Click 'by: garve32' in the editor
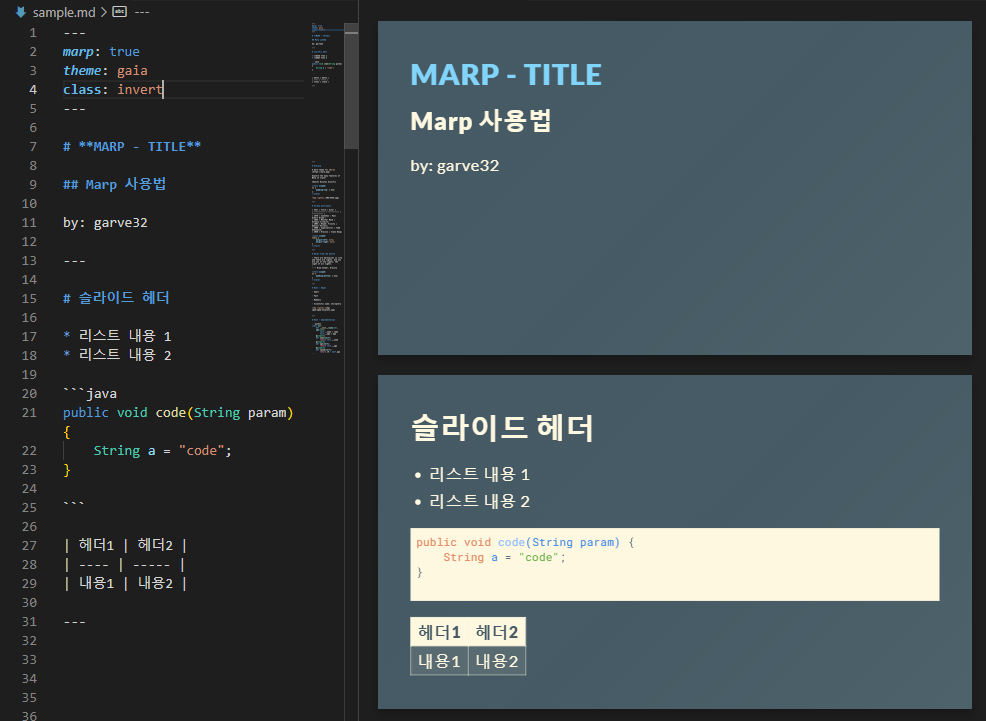This screenshot has width=986, height=721. pos(105,223)
